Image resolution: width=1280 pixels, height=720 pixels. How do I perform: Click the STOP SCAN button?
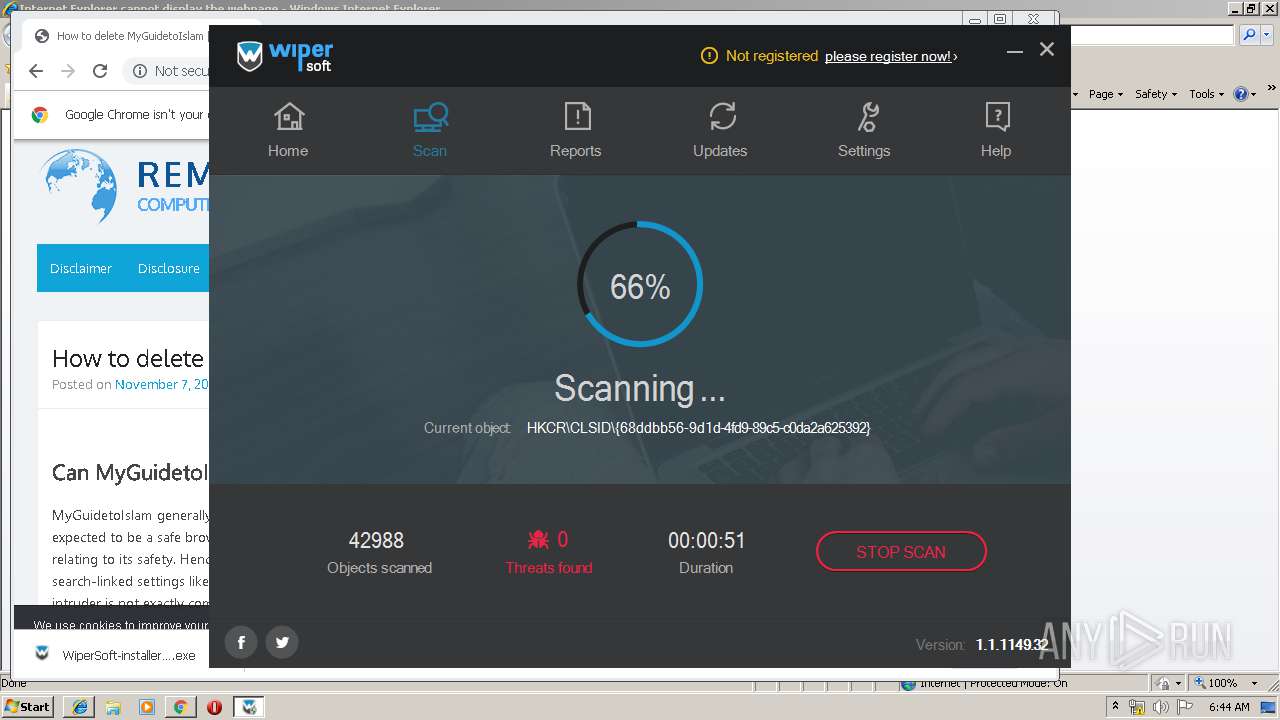pos(901,551)
